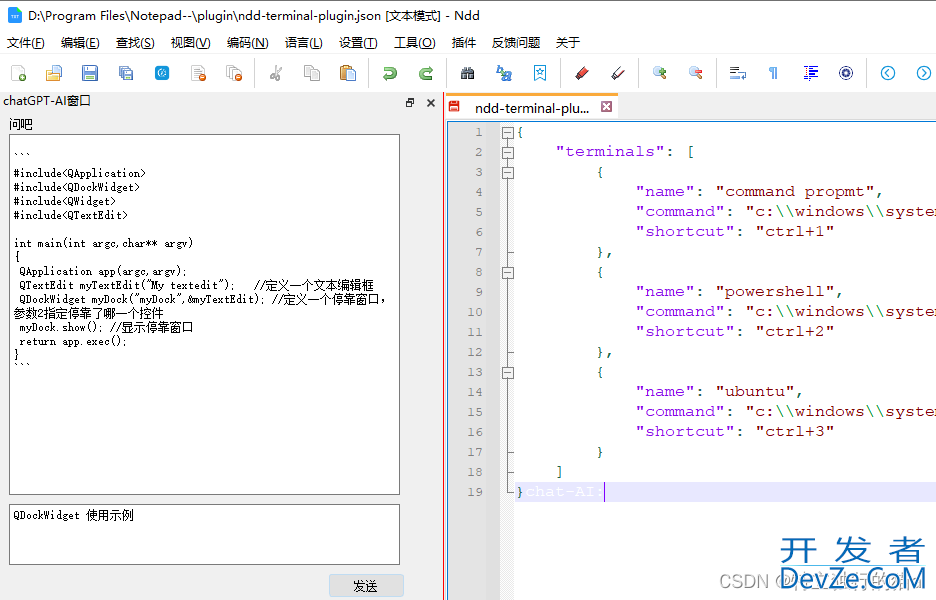The width and height of the screenshot is (936, 600).
Task: Click the 发送 button
Action: click(366, 586)
